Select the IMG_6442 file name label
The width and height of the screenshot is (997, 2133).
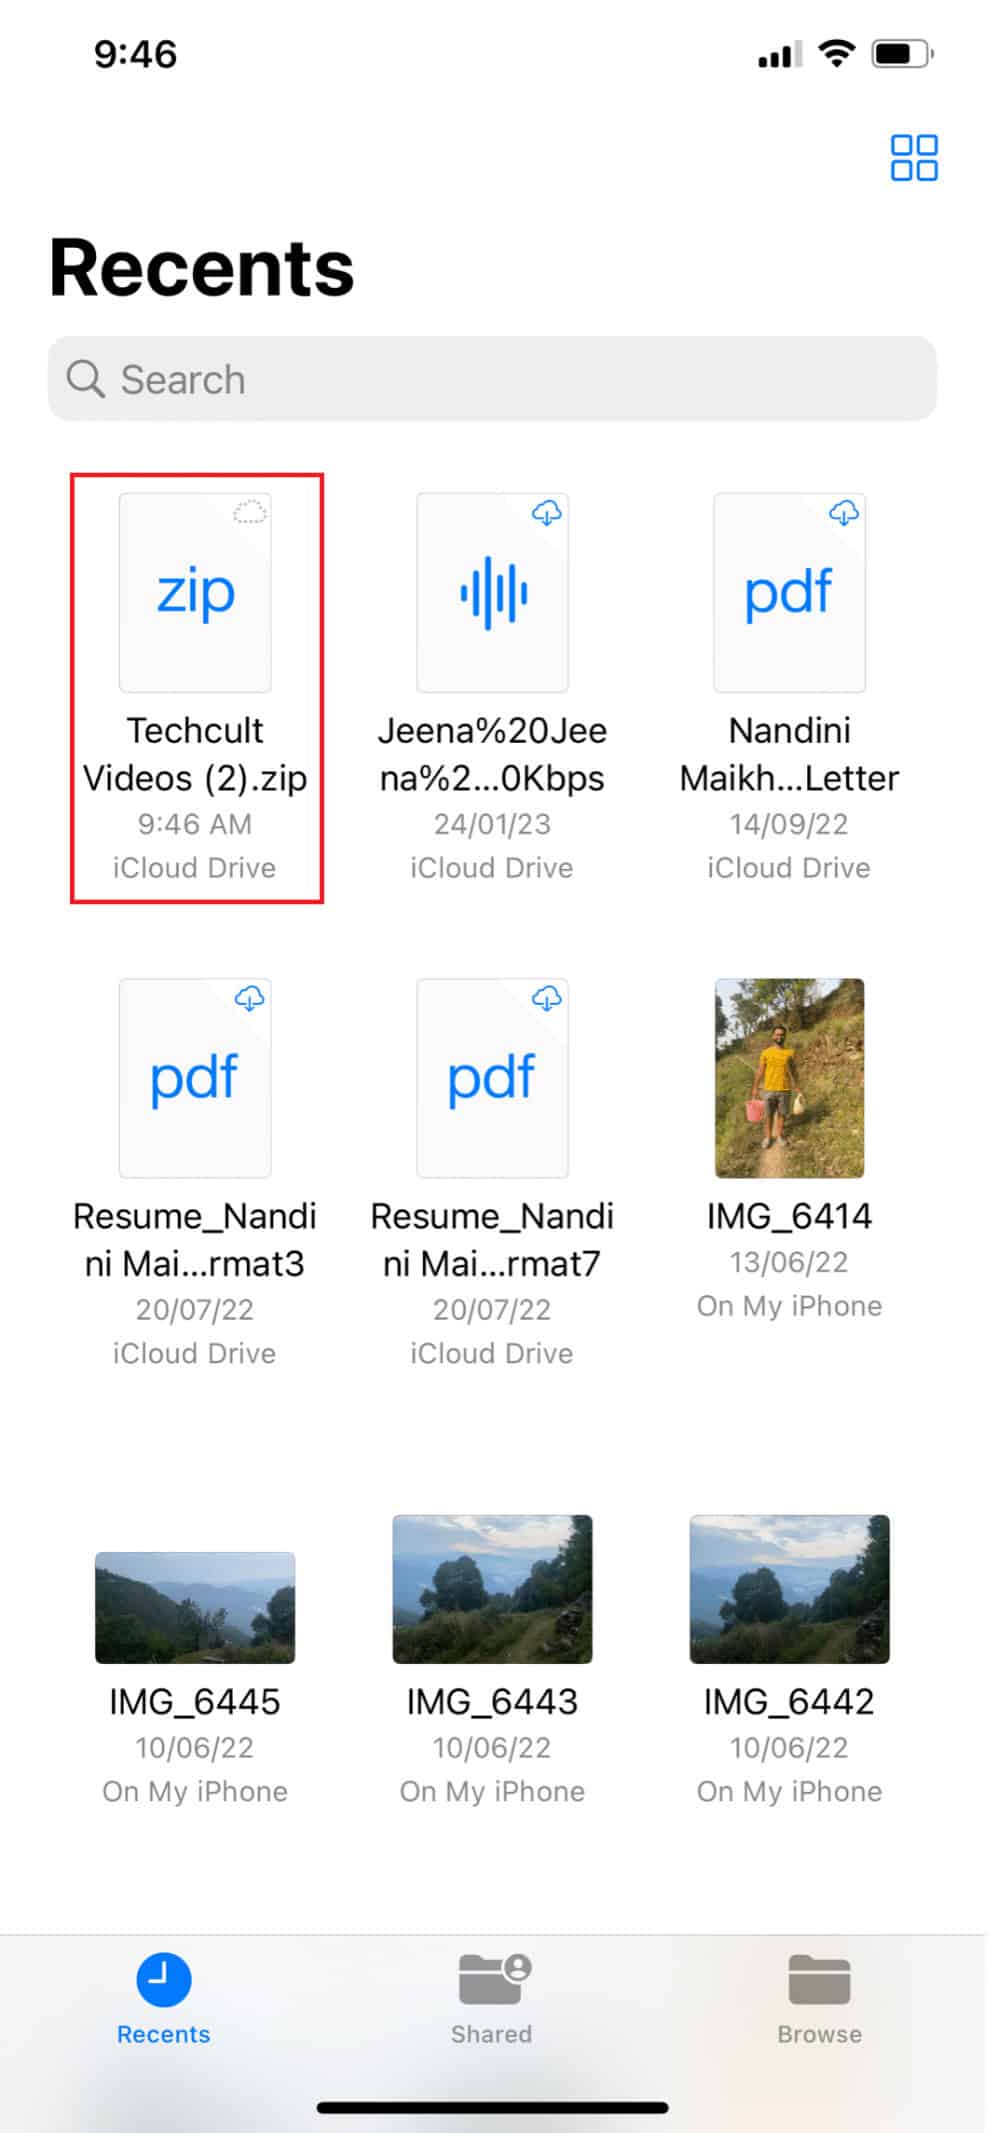789,1702
